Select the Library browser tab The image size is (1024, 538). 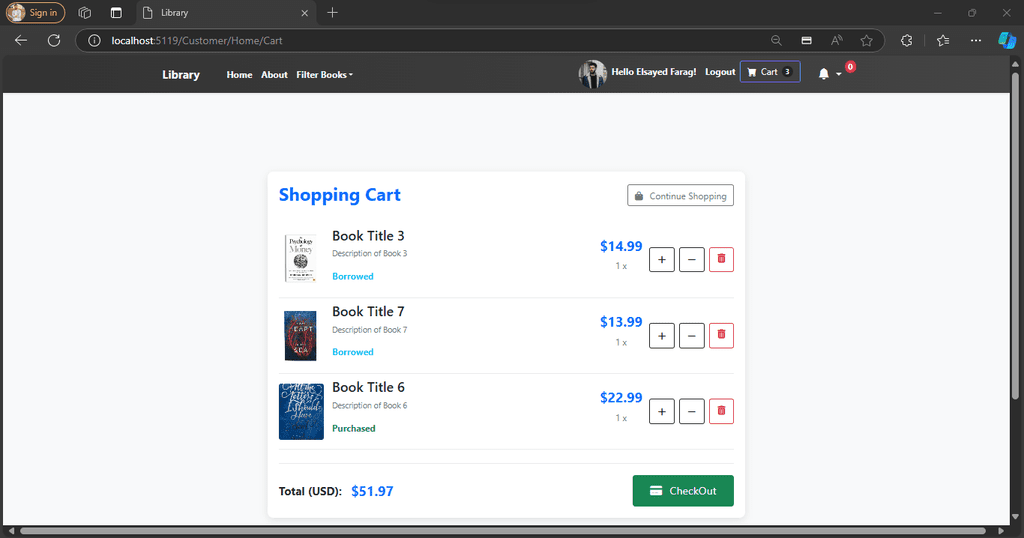(x=226, y=12)
